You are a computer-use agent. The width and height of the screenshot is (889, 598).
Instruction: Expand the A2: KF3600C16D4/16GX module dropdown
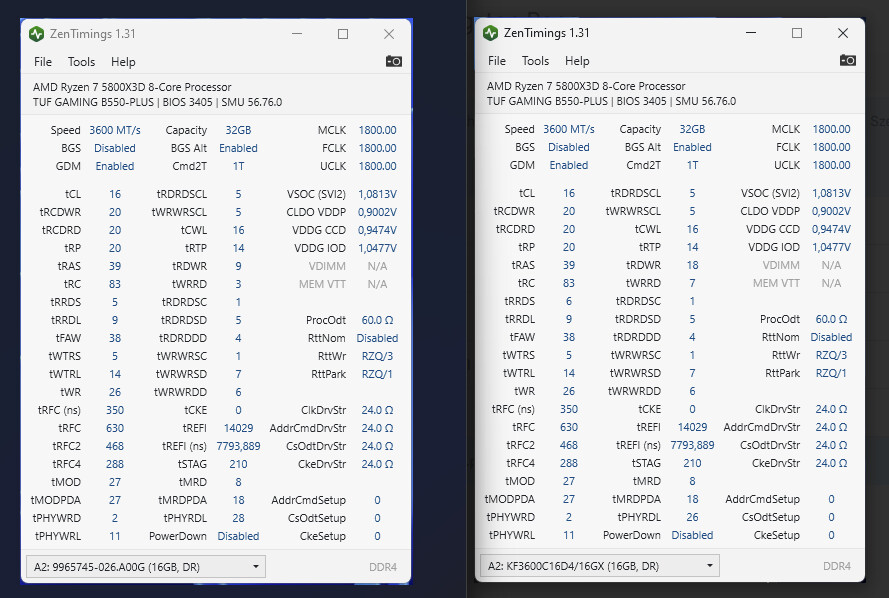pyautogui.click(x=600, y=566)
